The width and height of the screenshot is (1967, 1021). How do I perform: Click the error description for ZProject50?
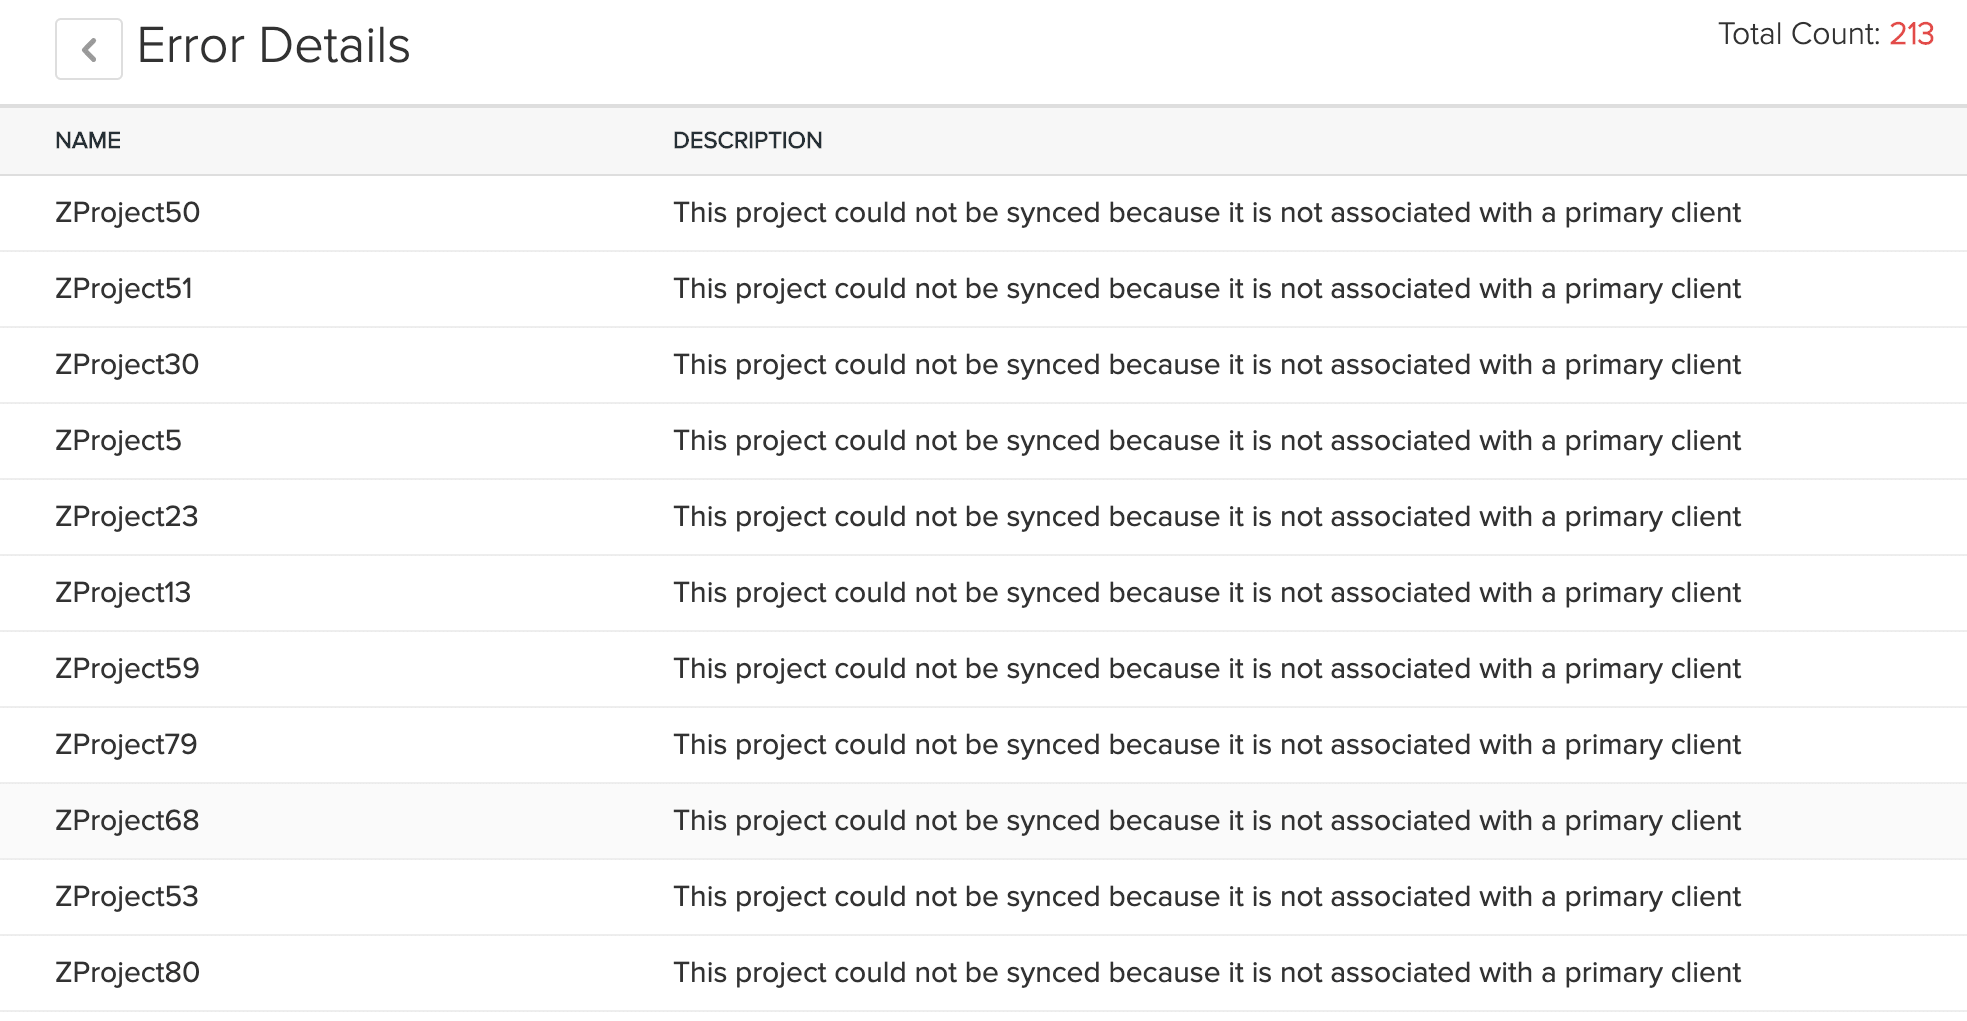(1206, 213)
